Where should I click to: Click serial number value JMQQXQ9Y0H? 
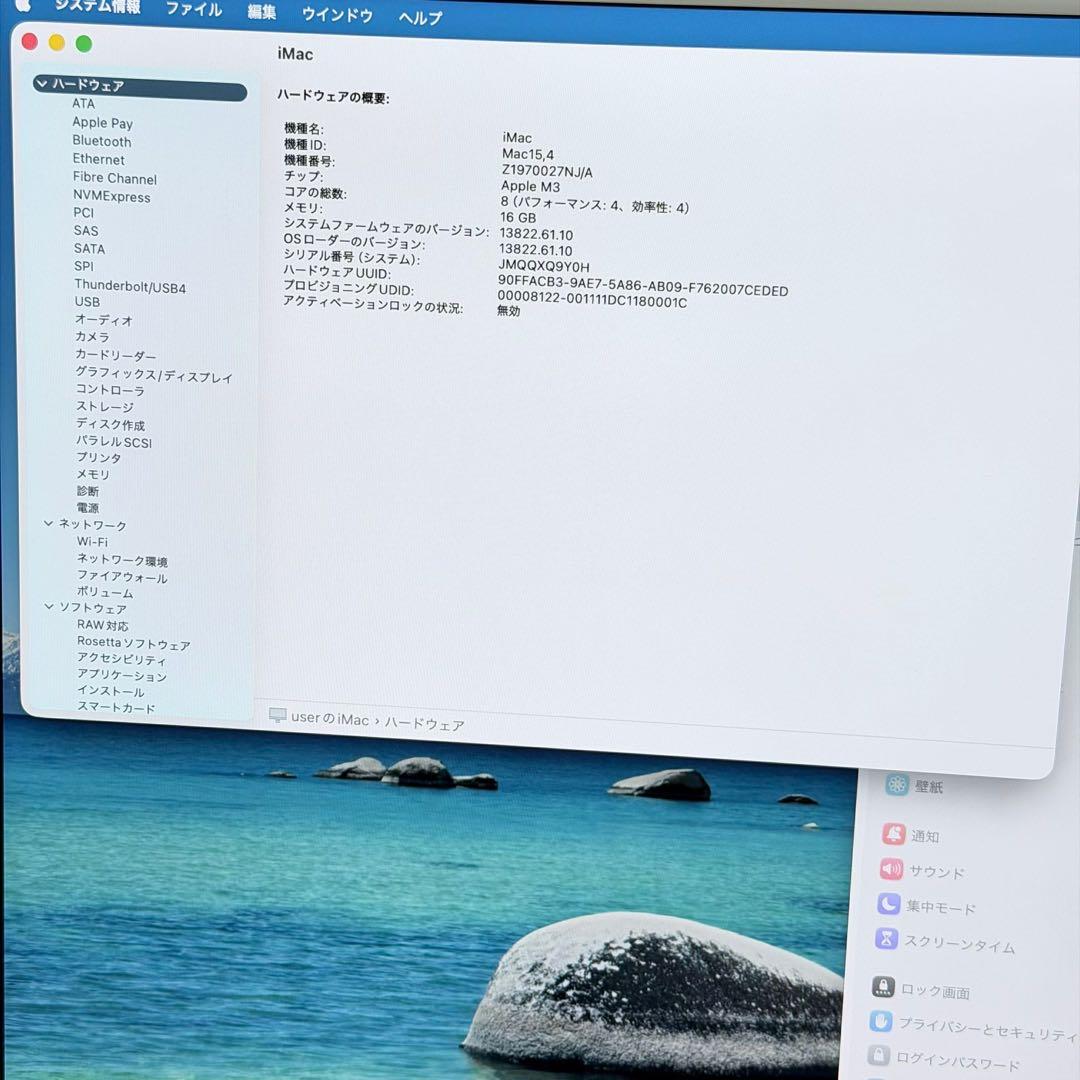pyautogui.click(x=543, y=266)
